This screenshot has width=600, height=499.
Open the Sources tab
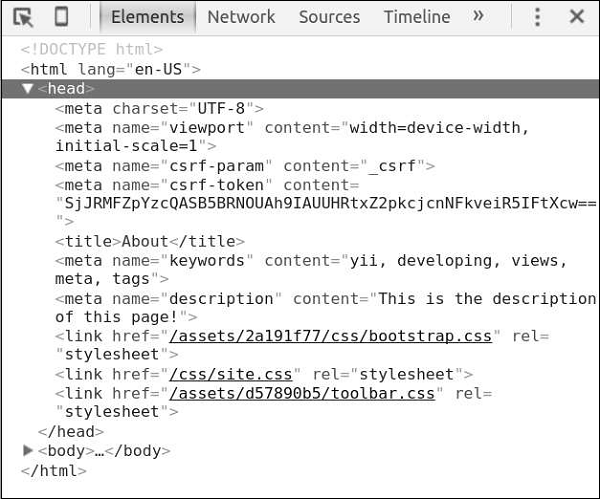329,17
